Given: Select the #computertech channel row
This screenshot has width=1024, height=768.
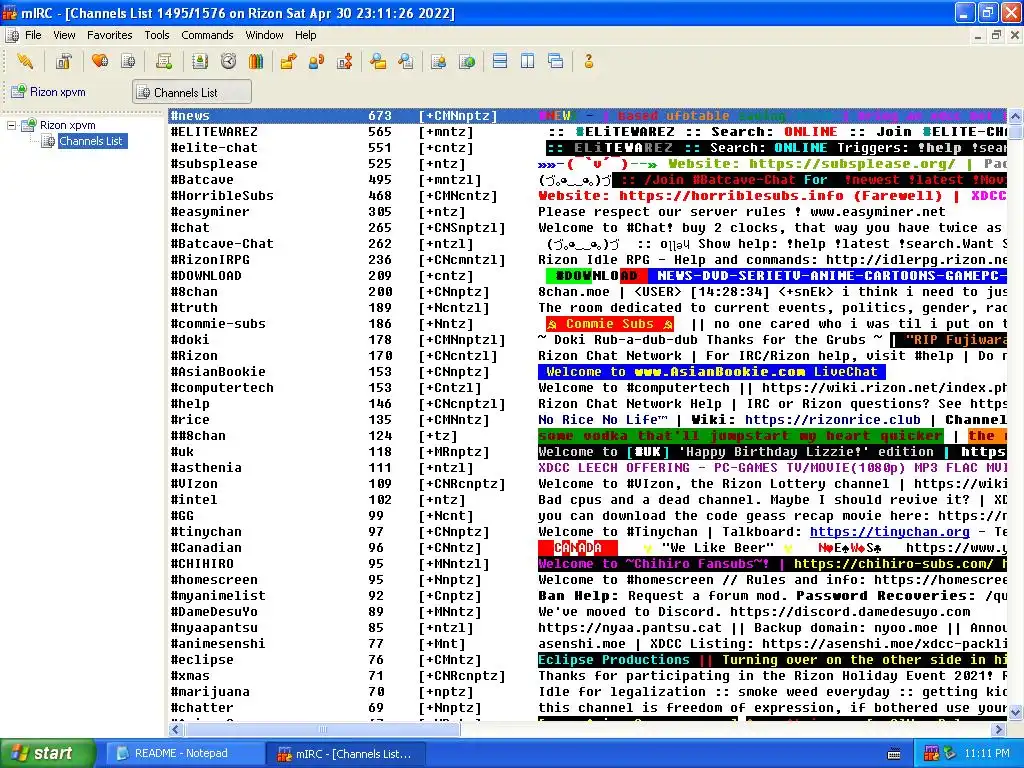Looking at the screenshot, I should point(587,388).
